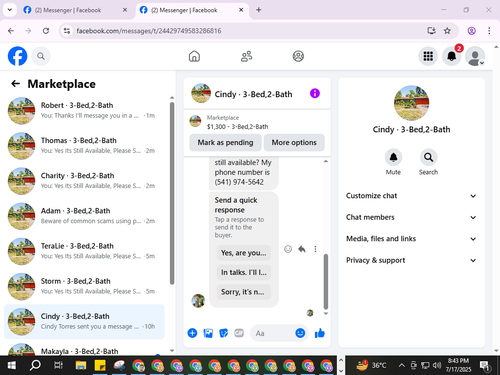The width and height of the screenshot is (500, 375).
Task: Choose a GIF icon in composer
Action: pyautogui.click(x=239, y=333)
